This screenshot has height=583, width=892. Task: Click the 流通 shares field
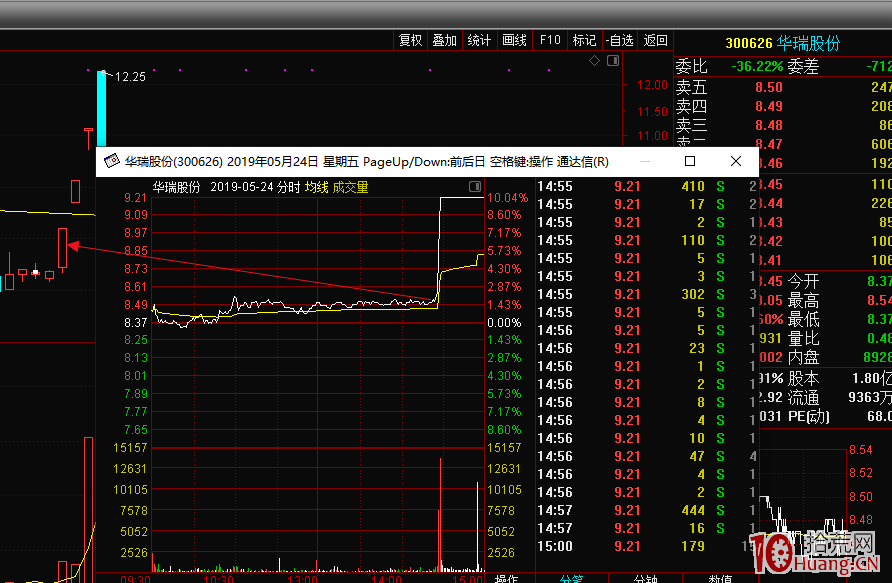click(x=840, y=397)
